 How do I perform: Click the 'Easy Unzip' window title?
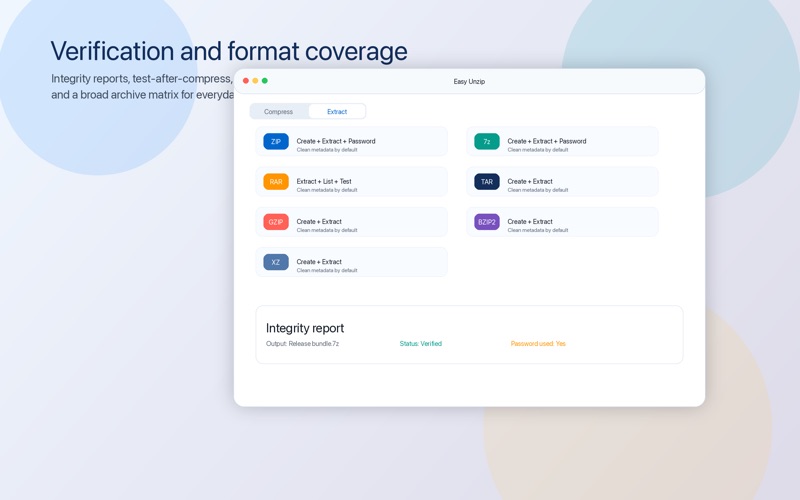point(469,81)
